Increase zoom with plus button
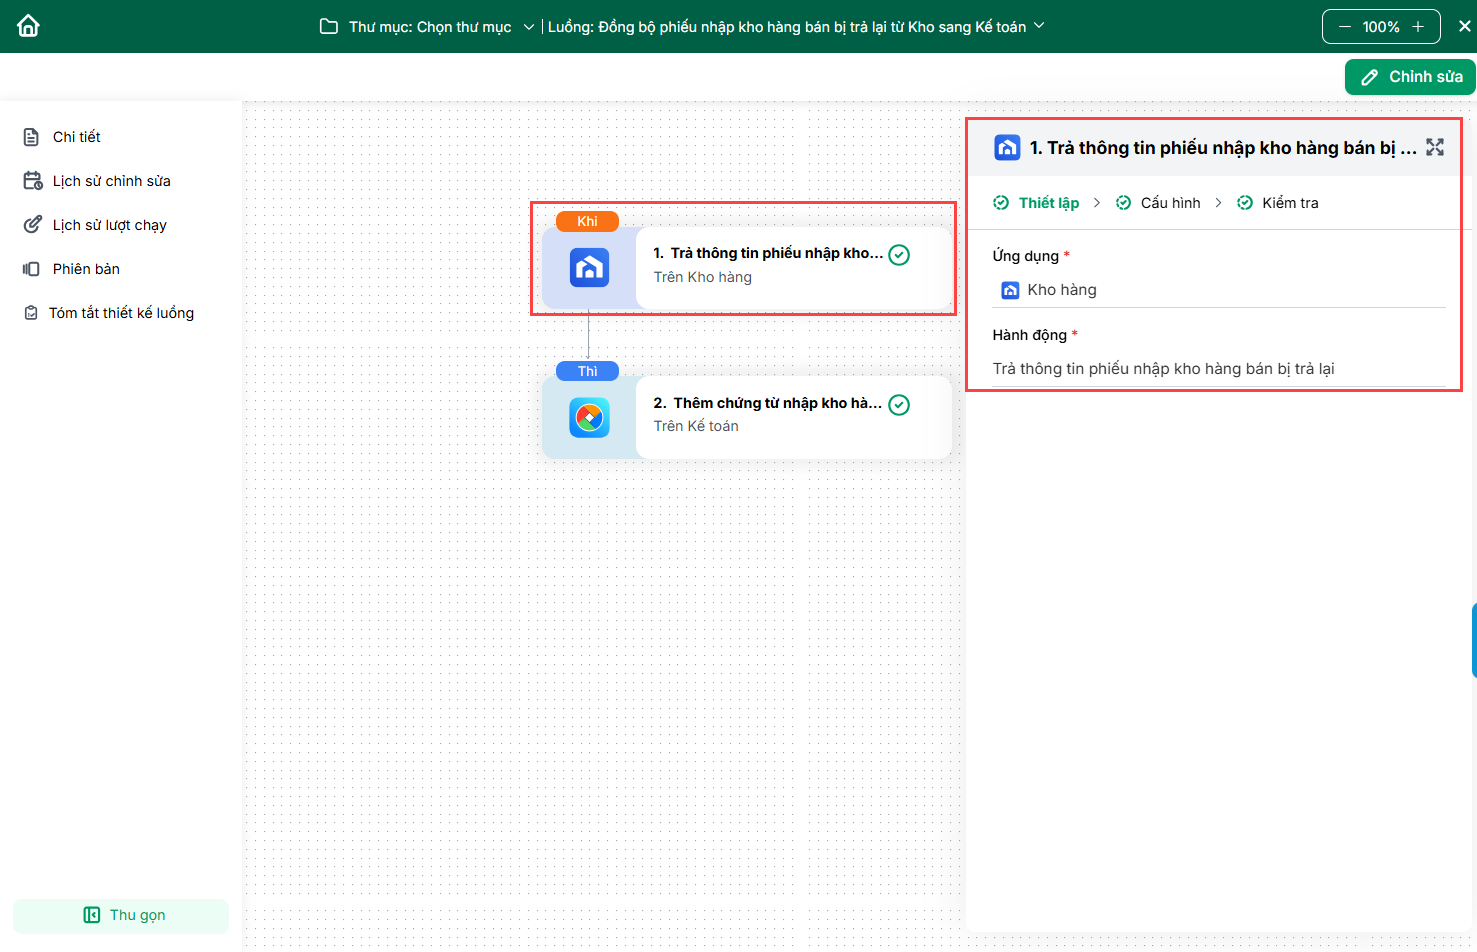 tap(1418, 27)
